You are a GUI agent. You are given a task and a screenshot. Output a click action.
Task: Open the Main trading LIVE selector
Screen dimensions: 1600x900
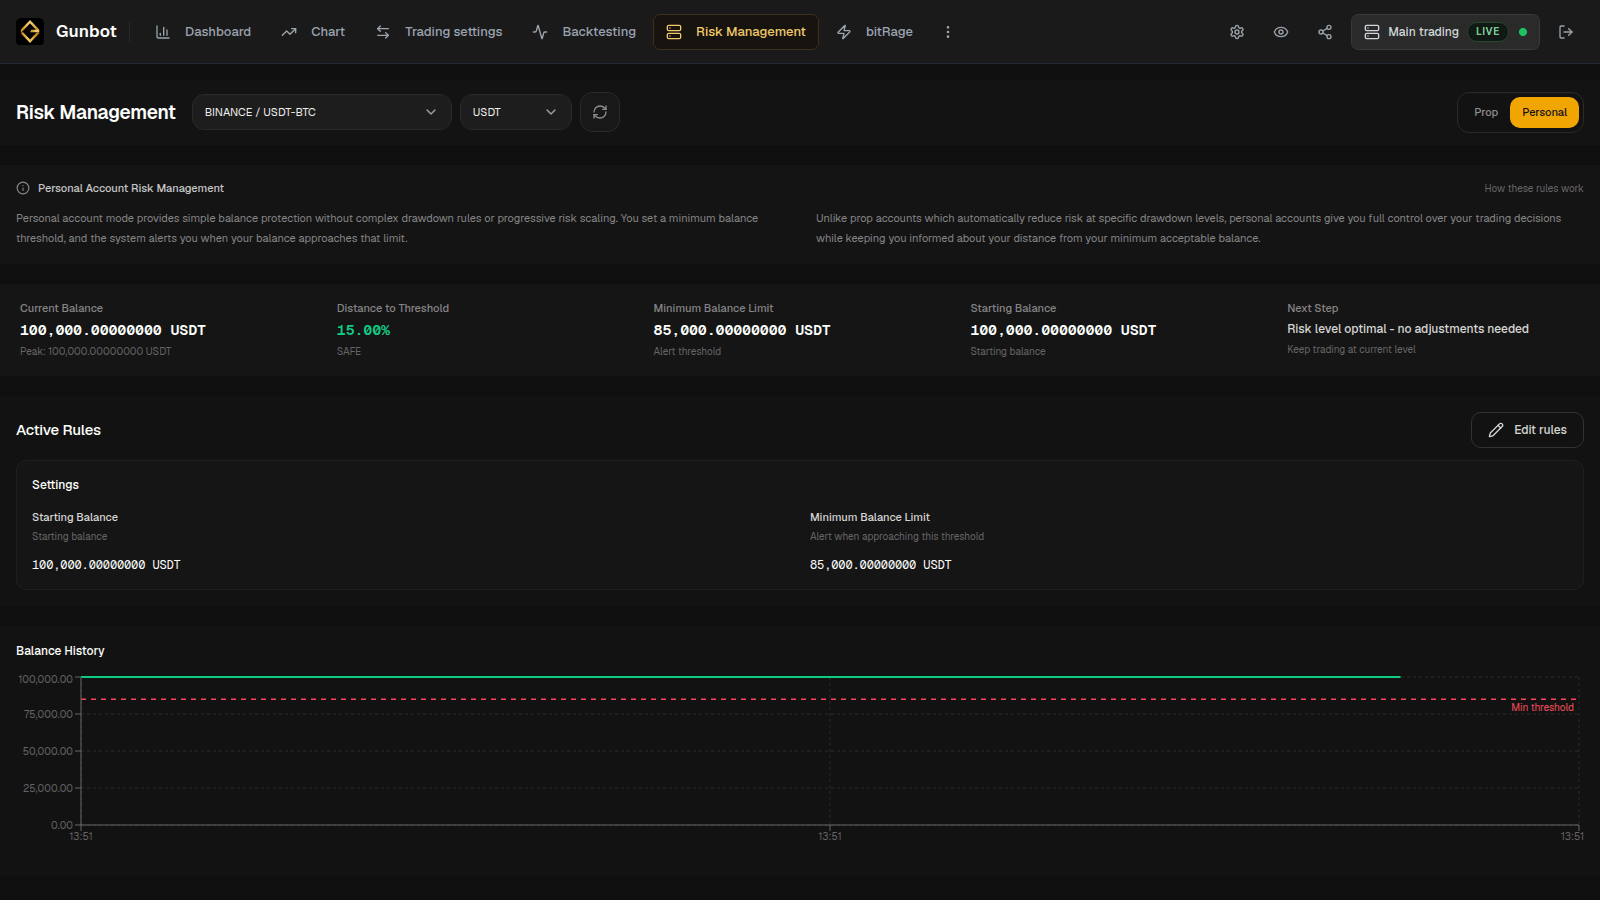click(x=1445, y=32)
